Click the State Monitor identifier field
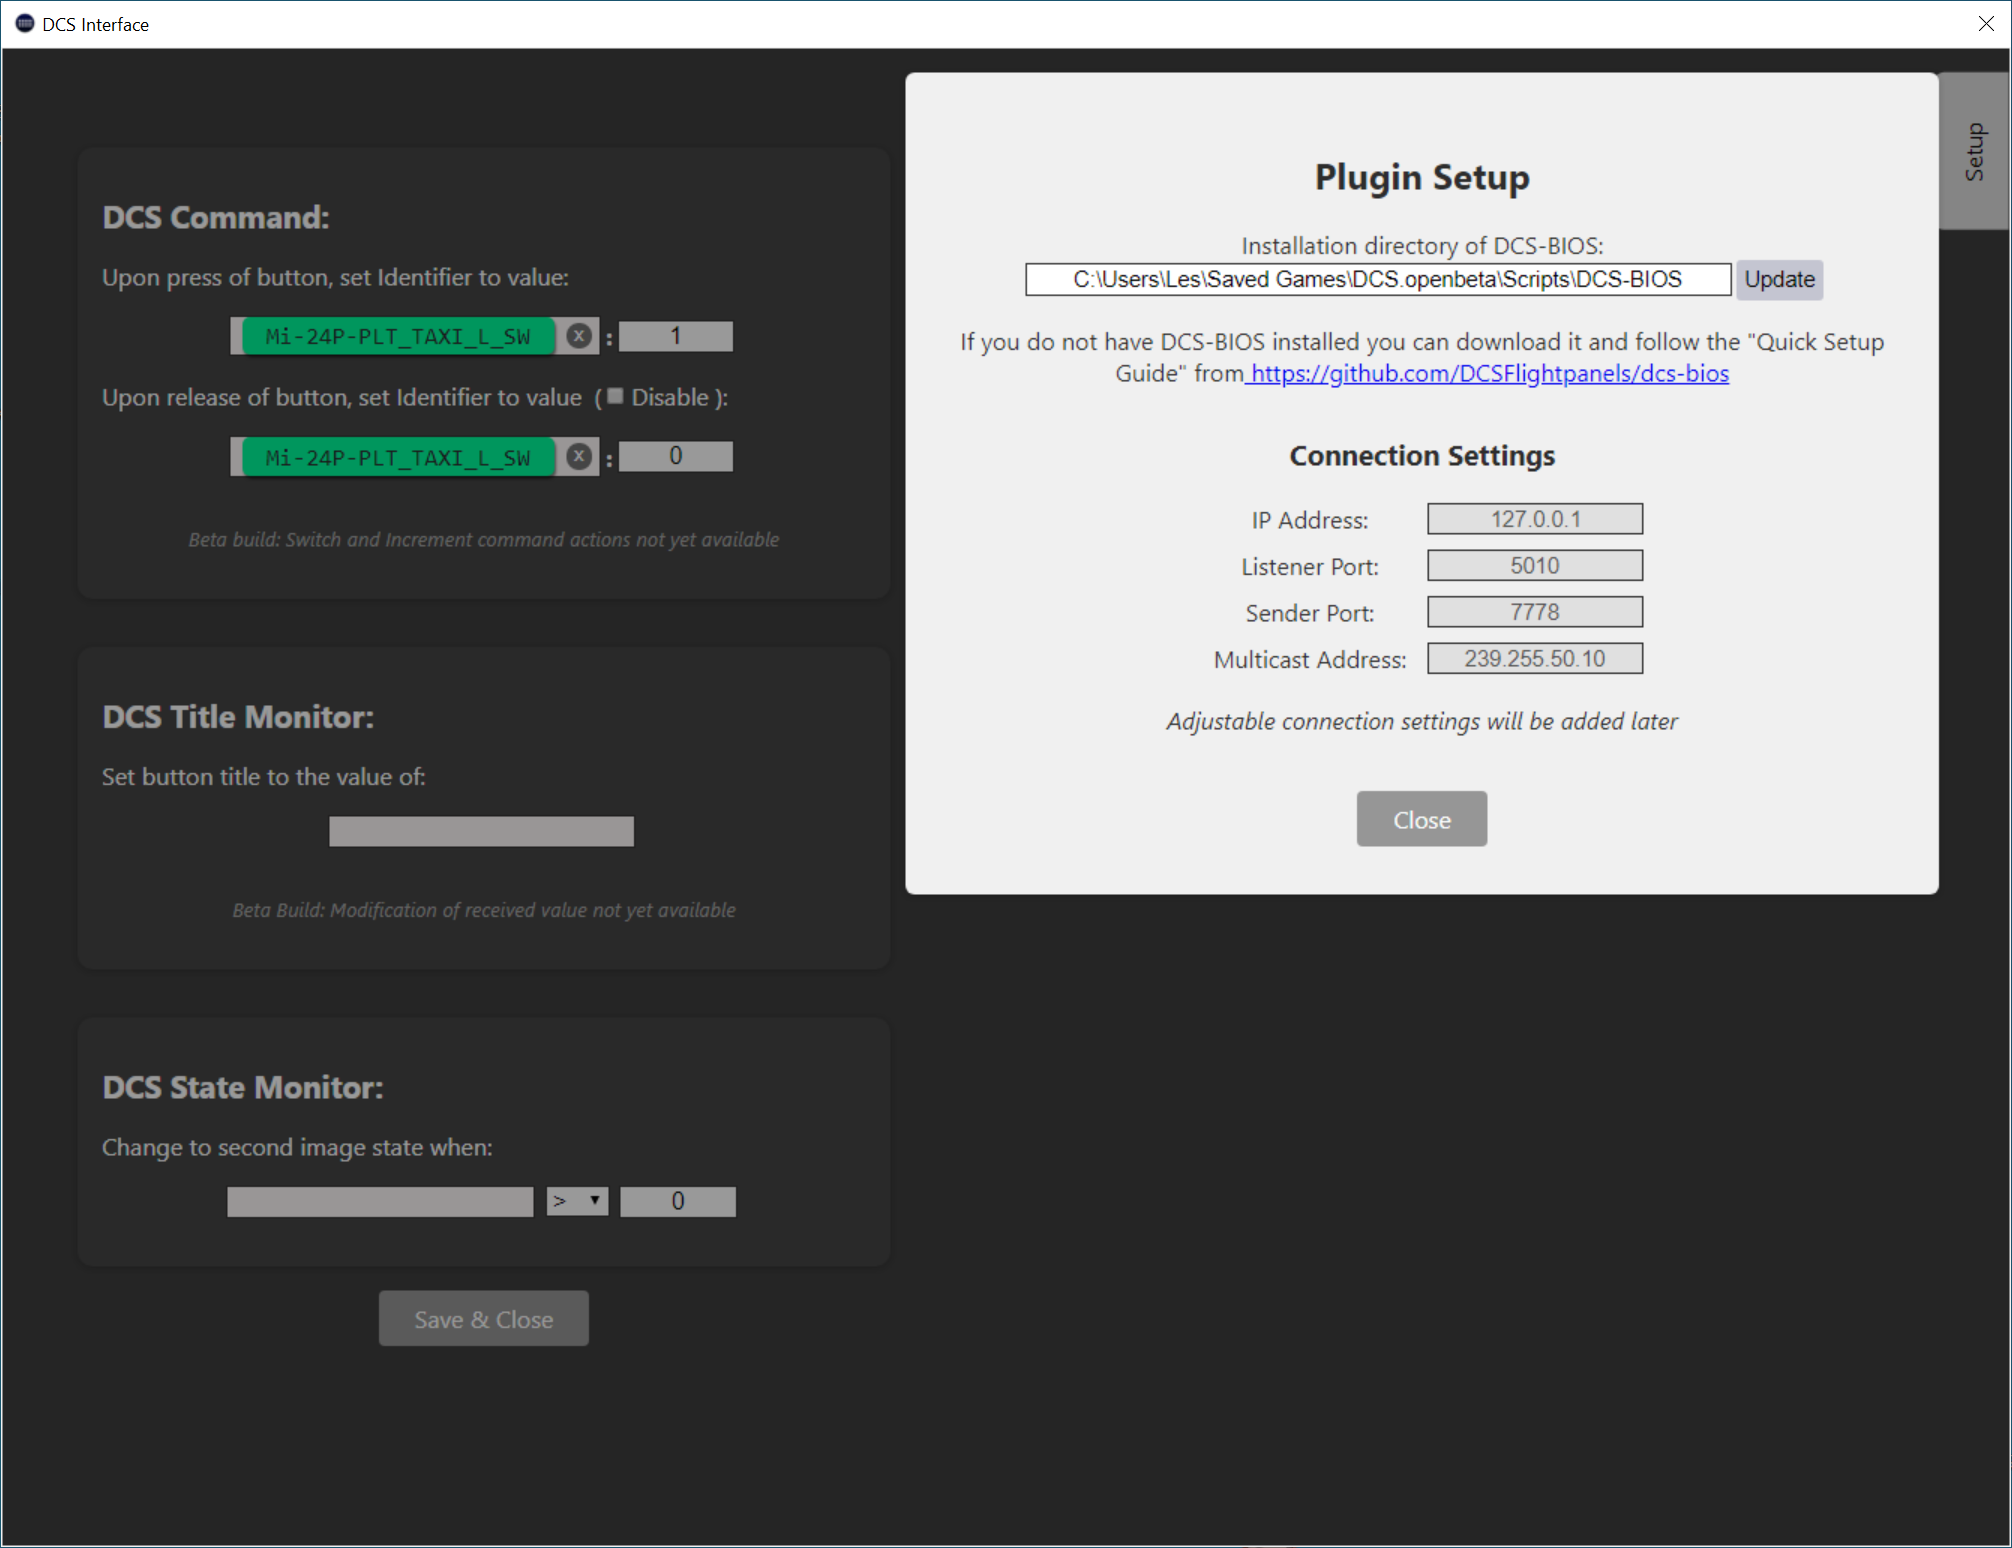 380,1201
